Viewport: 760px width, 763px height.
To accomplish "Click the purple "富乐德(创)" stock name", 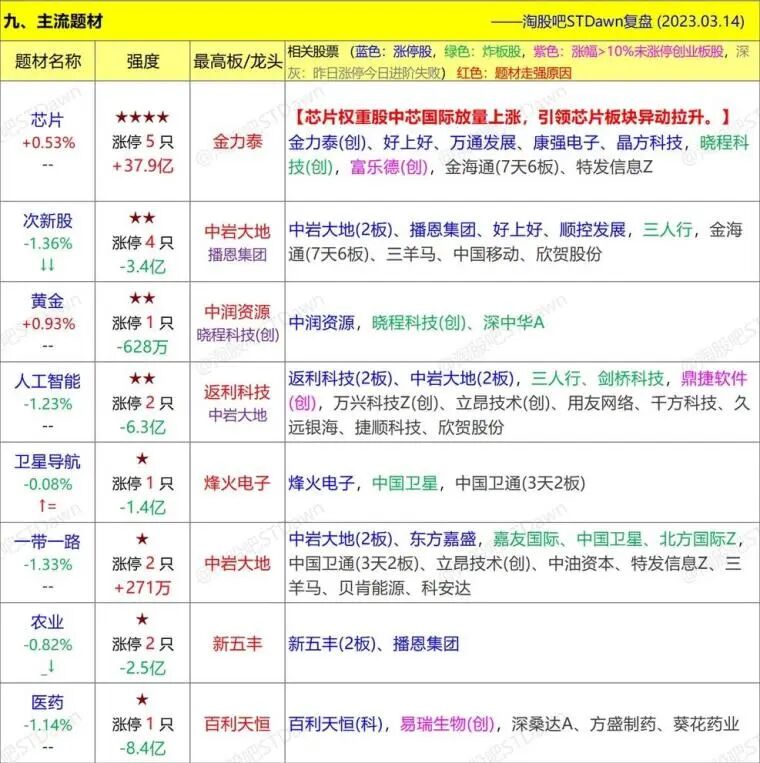I will coord(388,167).
